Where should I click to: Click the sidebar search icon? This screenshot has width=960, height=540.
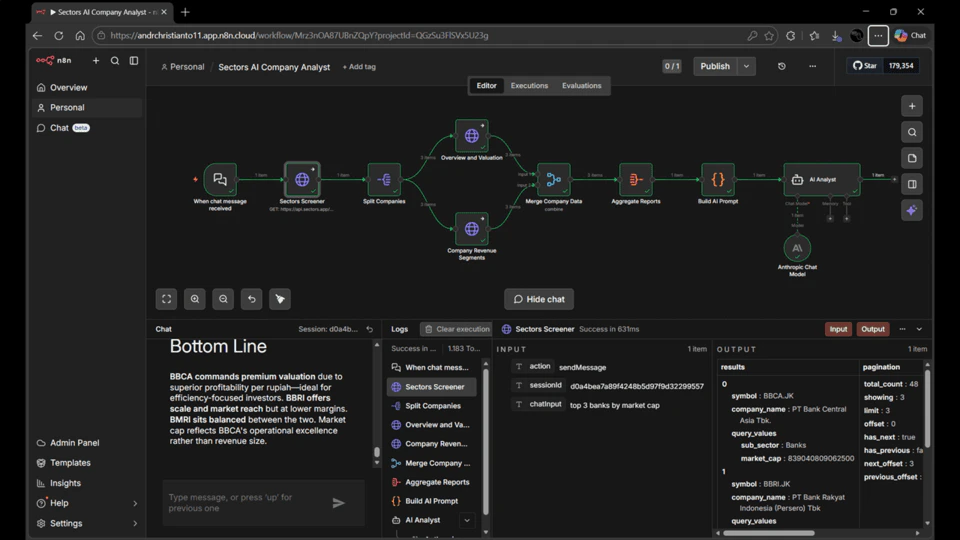point(114,61)
